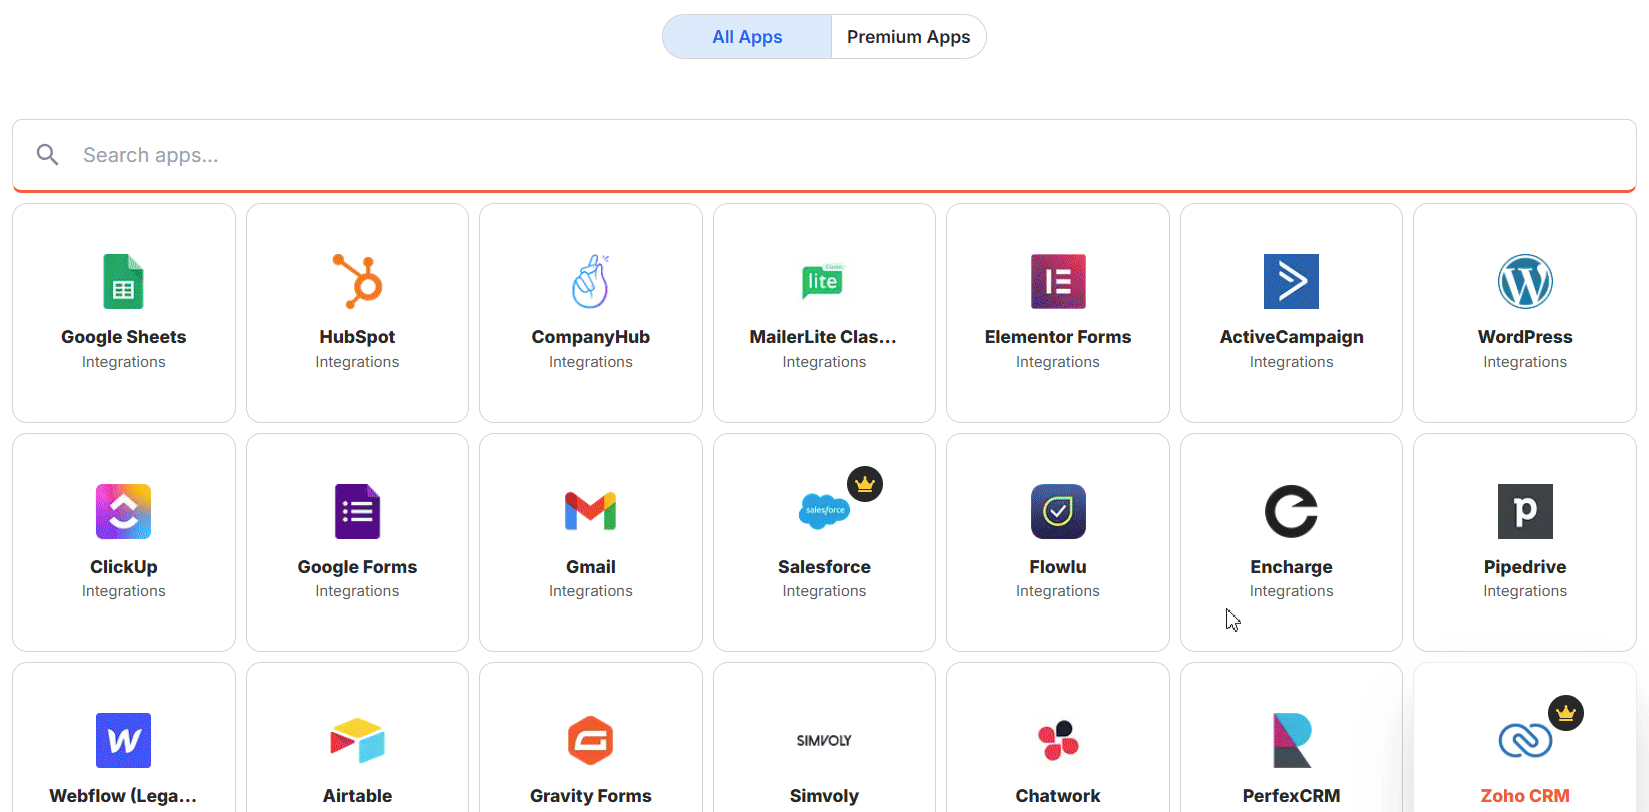The height and width of the screenshot is (812, 1649).
Task: Open the HubSpot integrations icon
Action: click(x=357, y=282)
